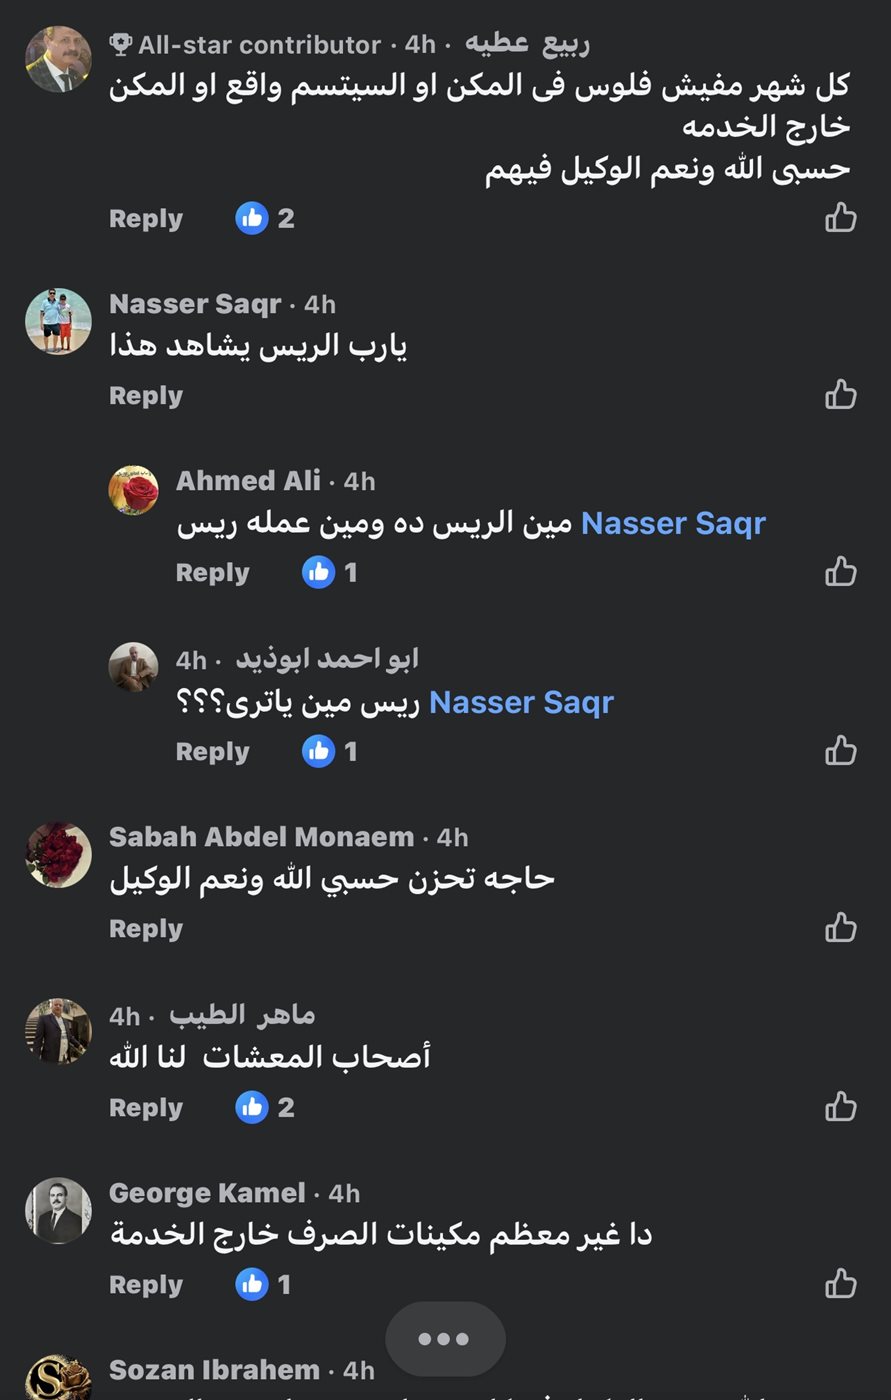Open reactions on Ahmed Ali's reply

tap(331, 572)
